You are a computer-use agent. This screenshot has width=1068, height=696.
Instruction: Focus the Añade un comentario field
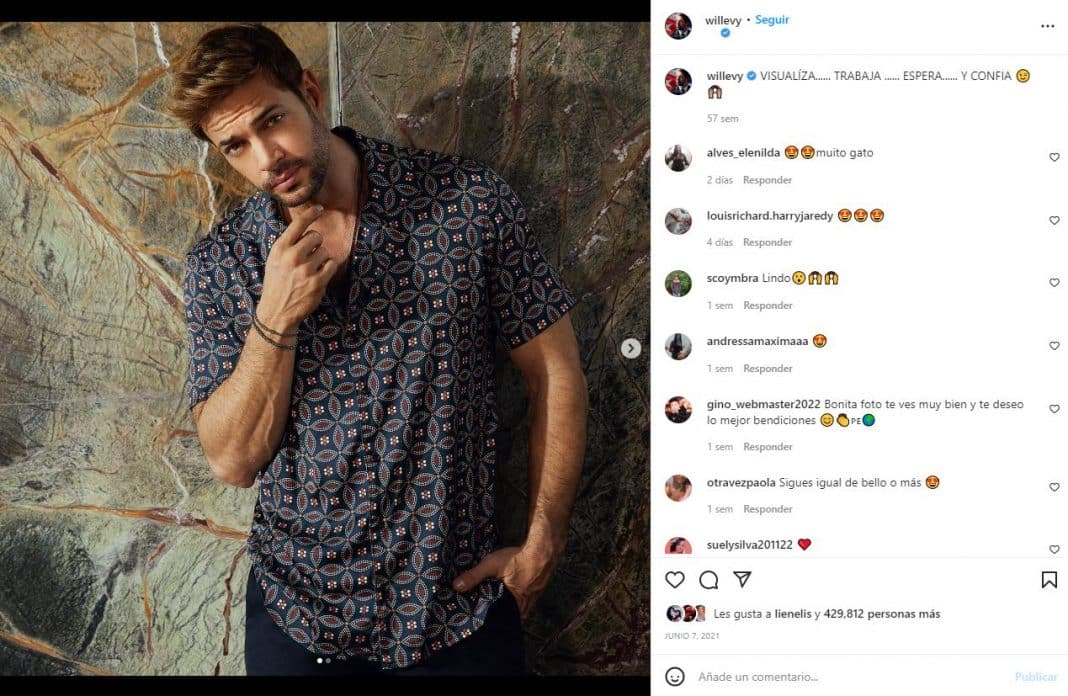point(851,676)
